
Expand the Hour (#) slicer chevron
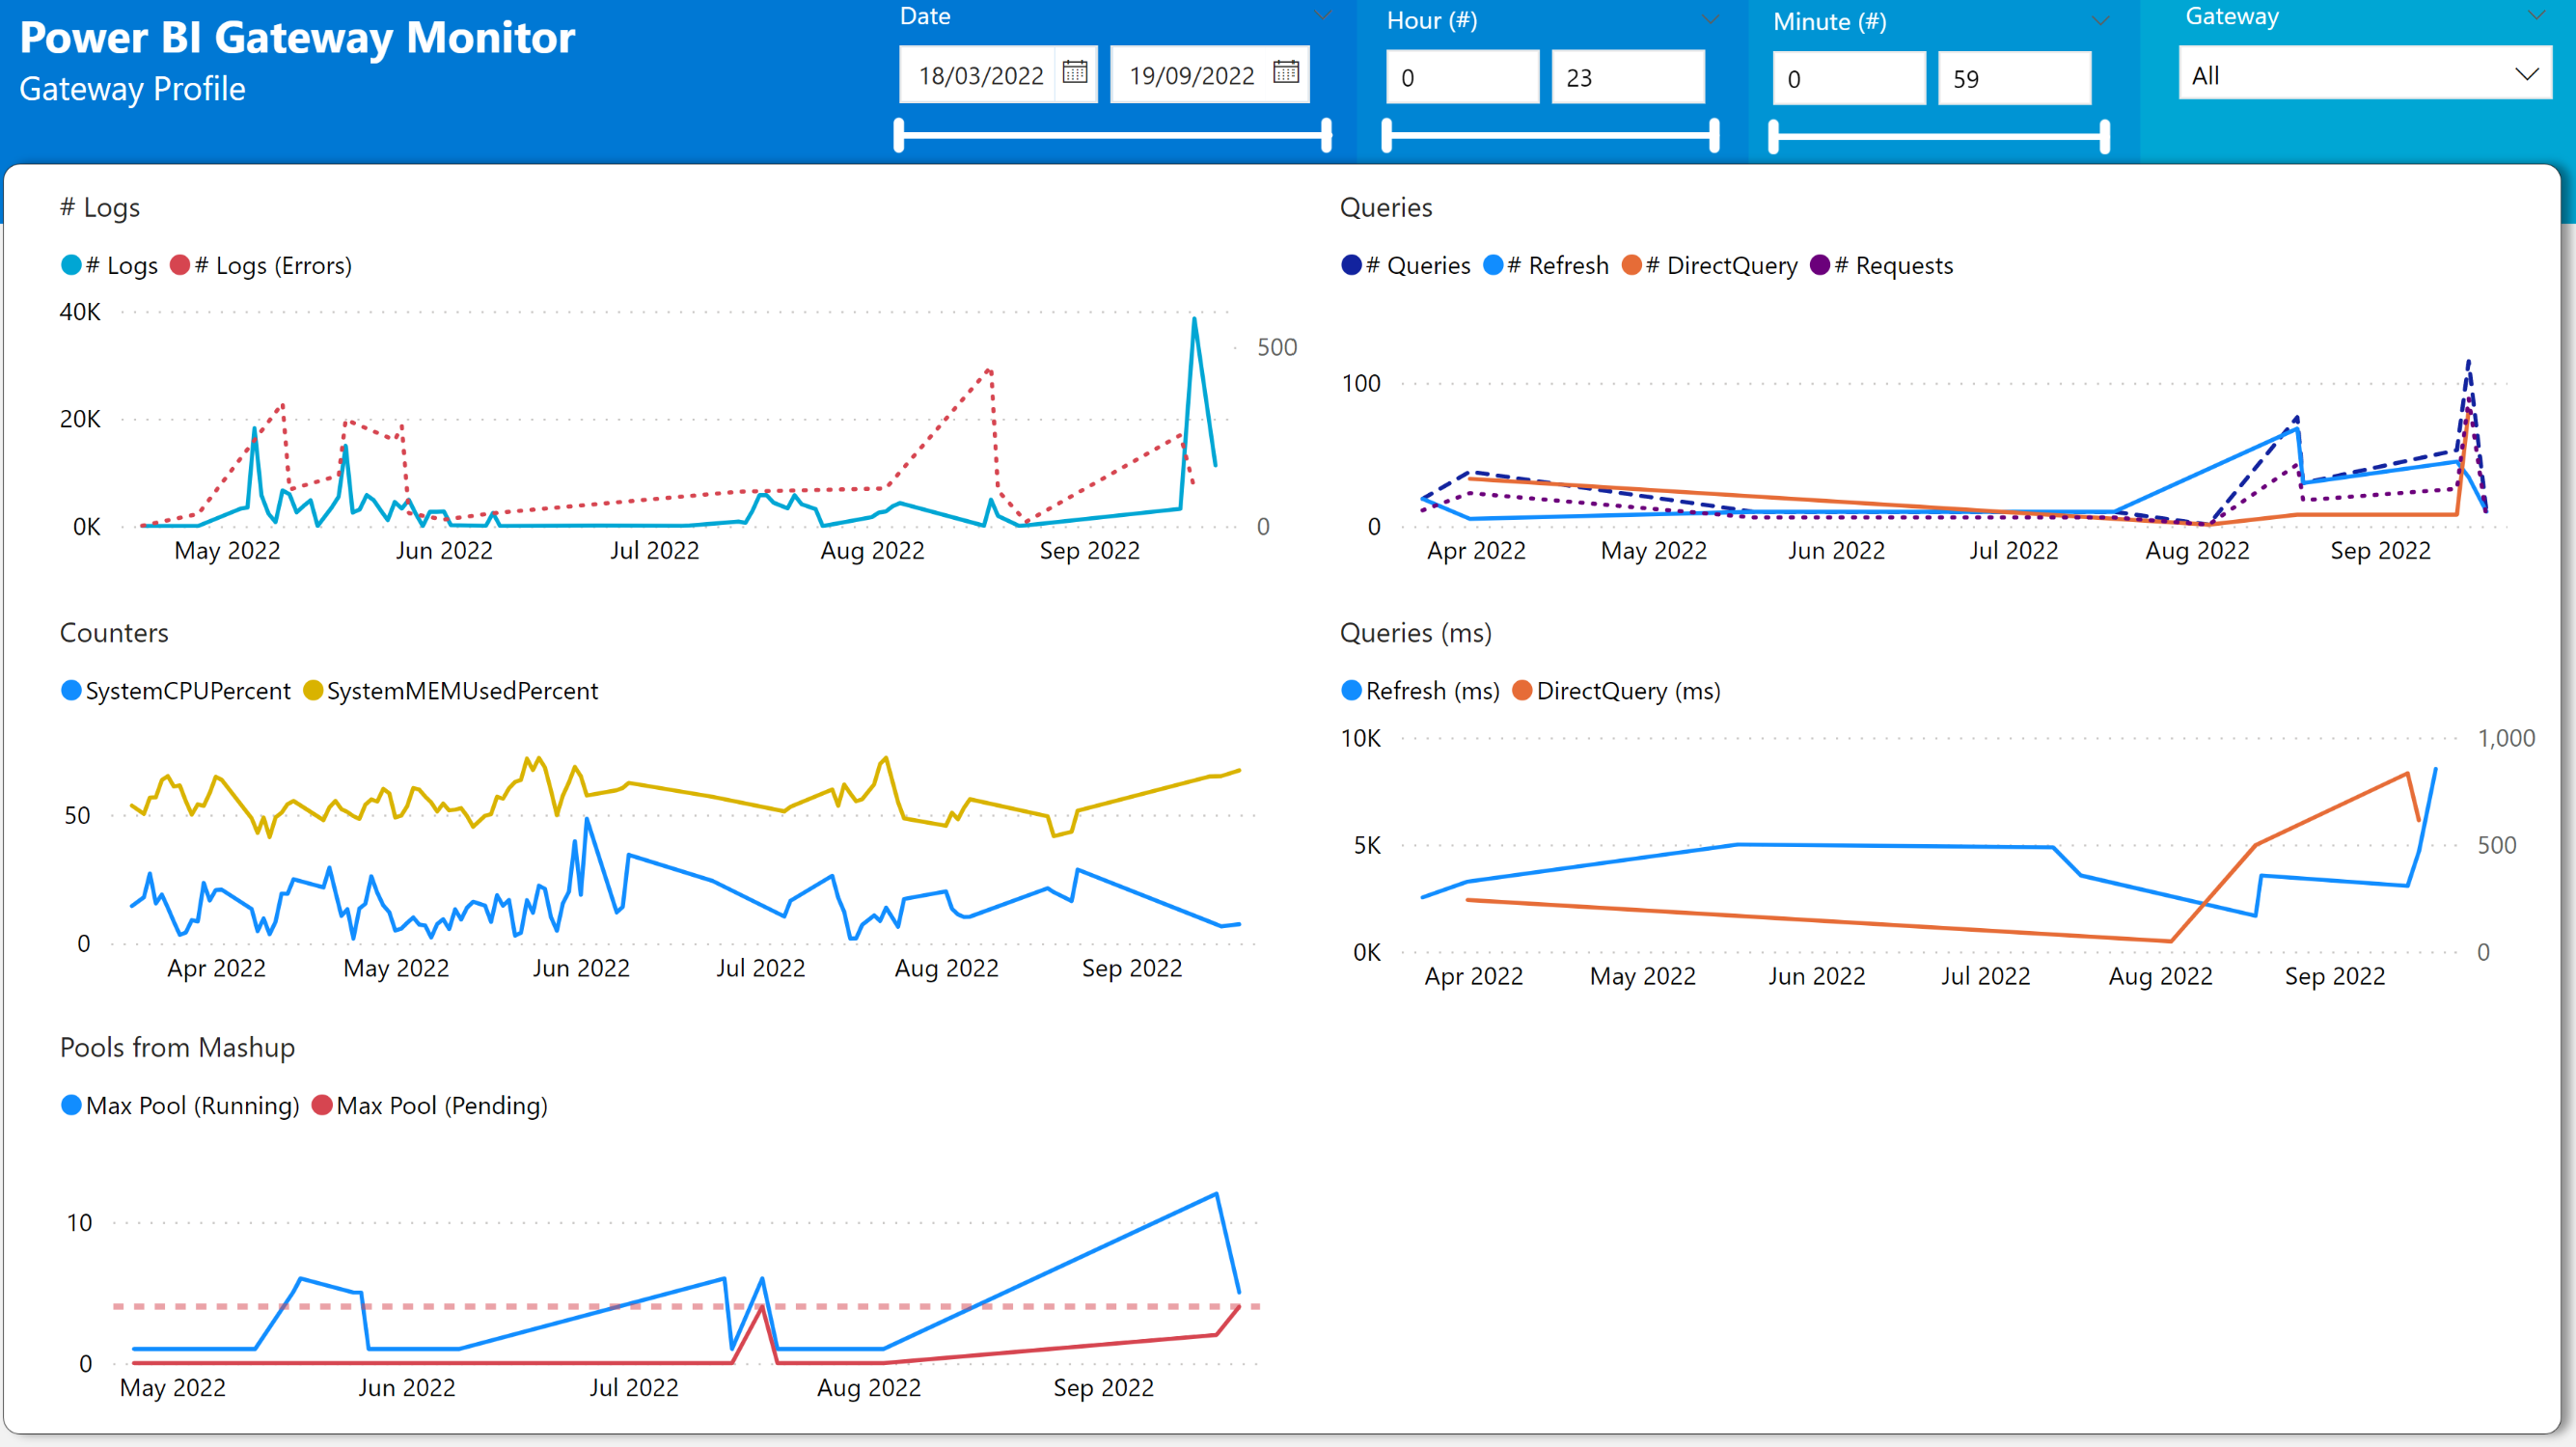click(x=1711, y=20)
